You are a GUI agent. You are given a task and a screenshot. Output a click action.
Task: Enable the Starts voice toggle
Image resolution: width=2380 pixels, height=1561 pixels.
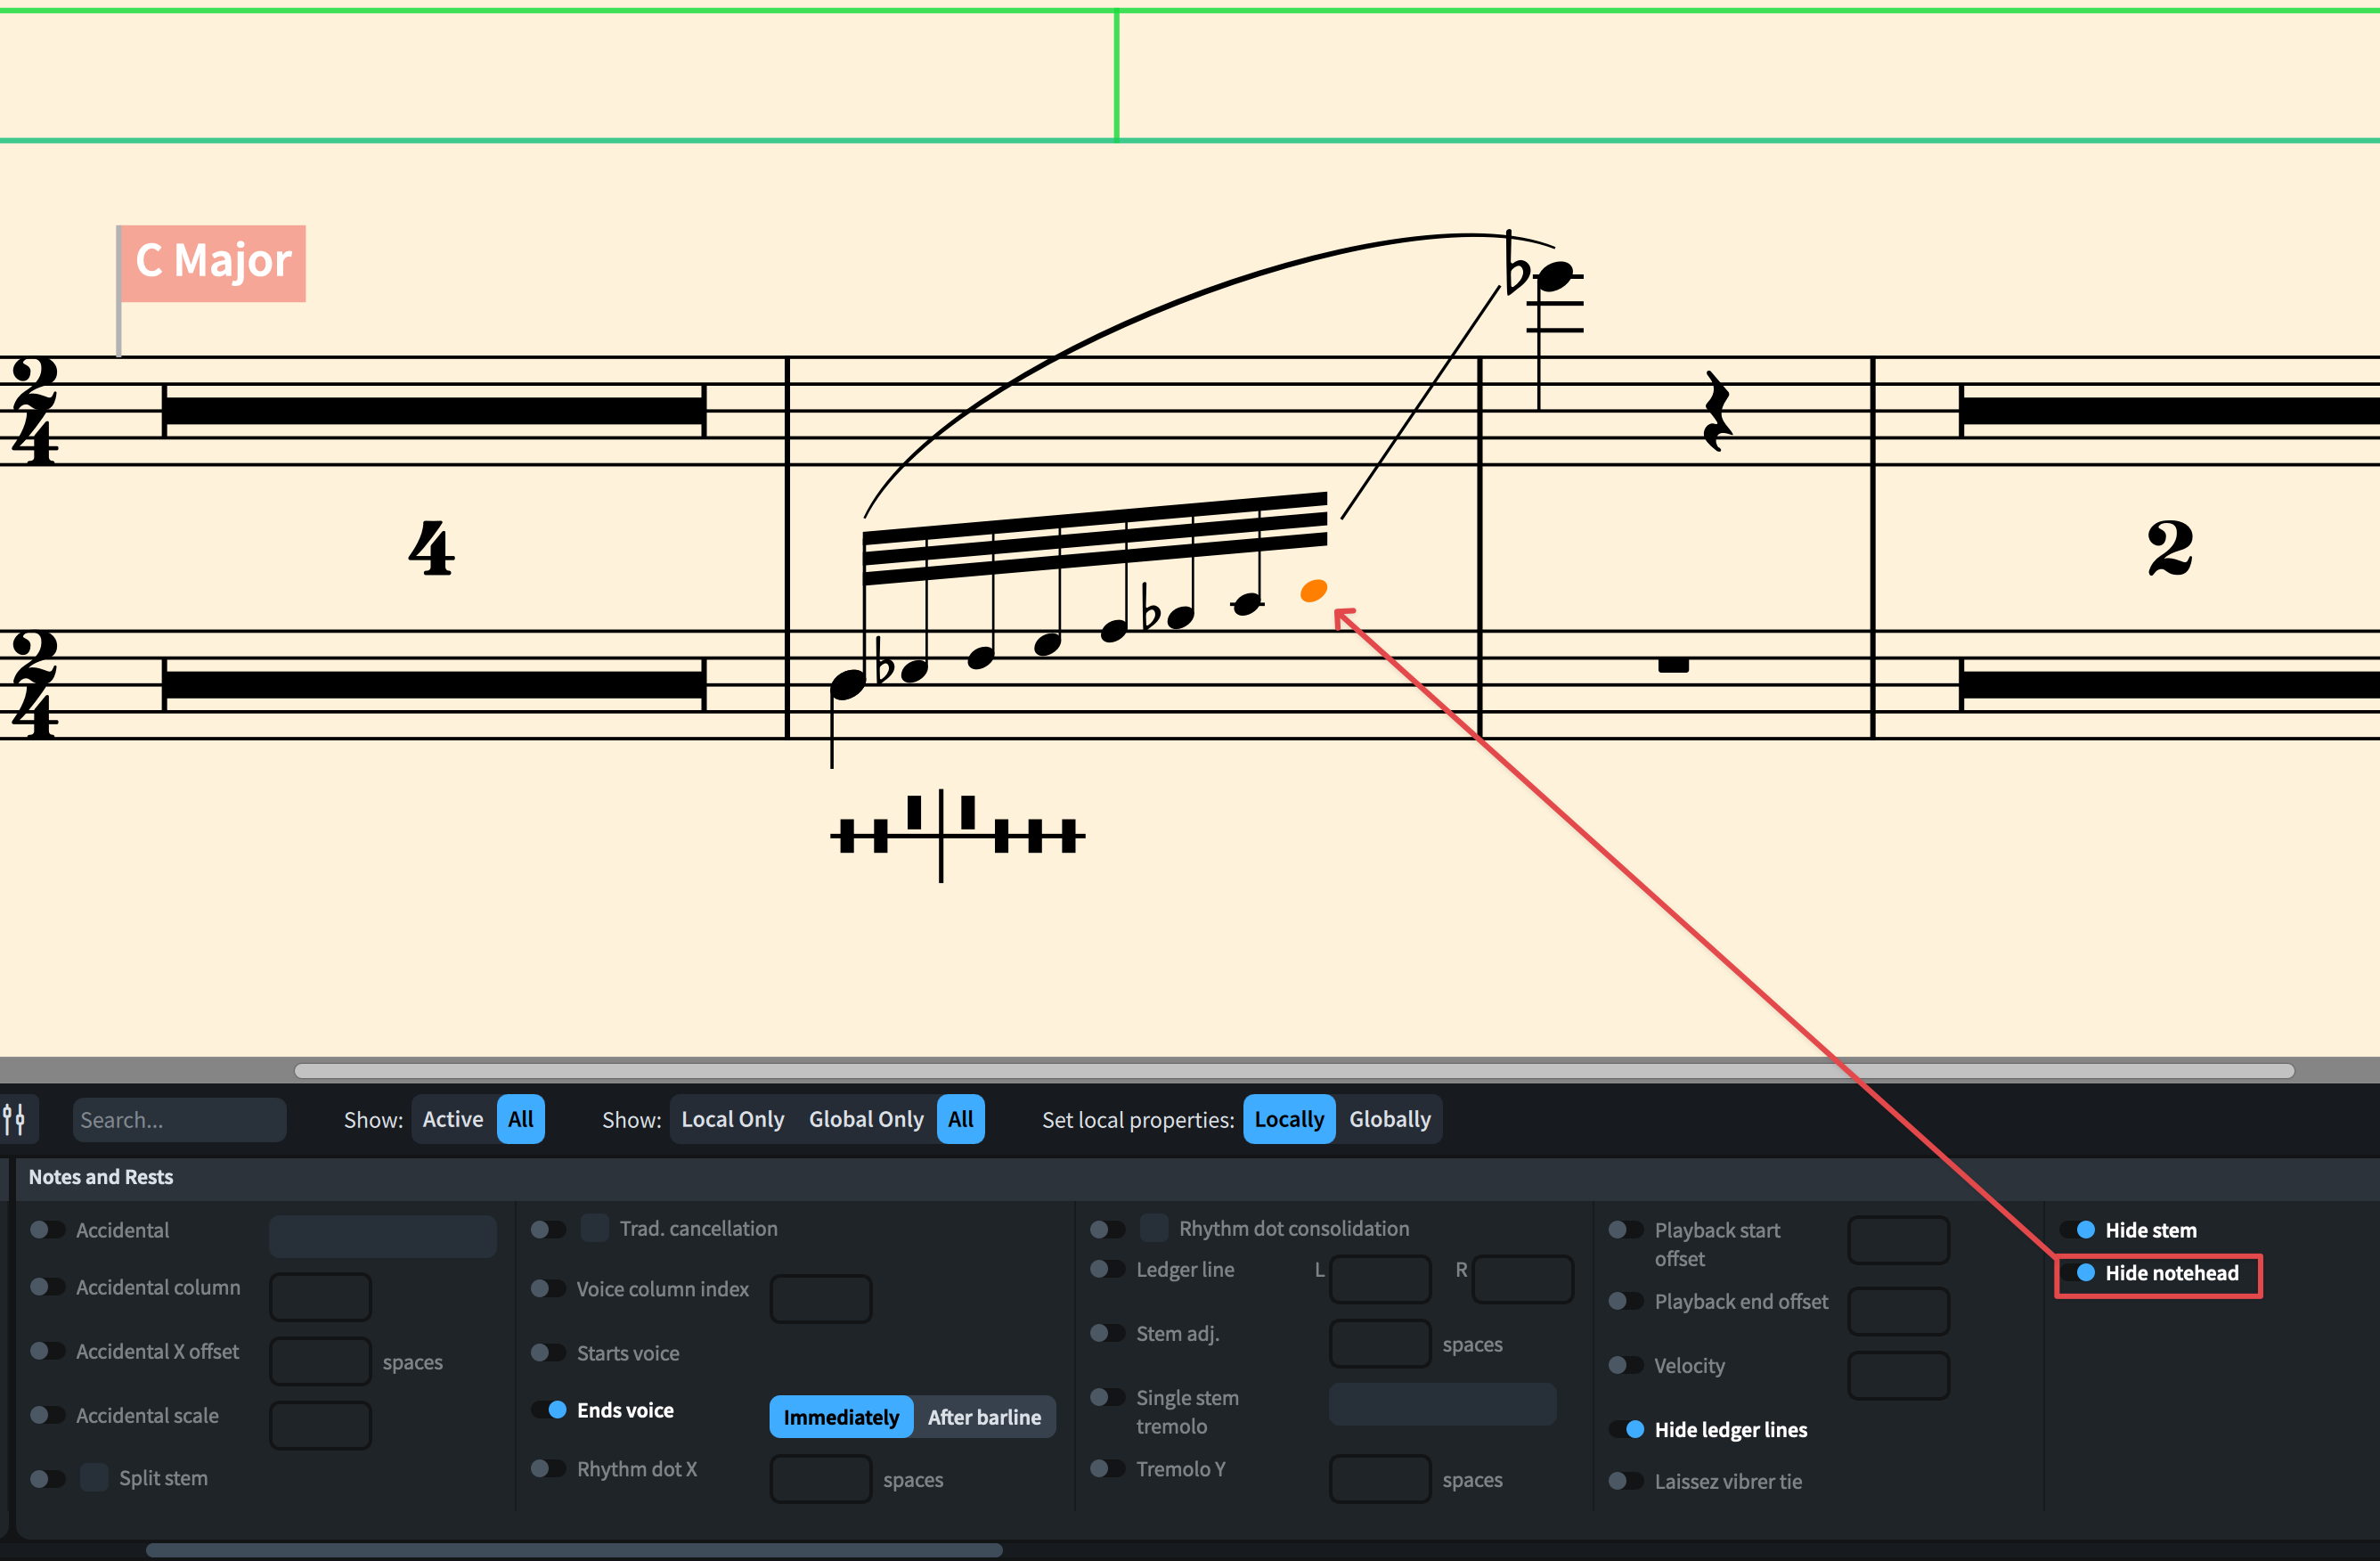click(x=548, y=1353)
